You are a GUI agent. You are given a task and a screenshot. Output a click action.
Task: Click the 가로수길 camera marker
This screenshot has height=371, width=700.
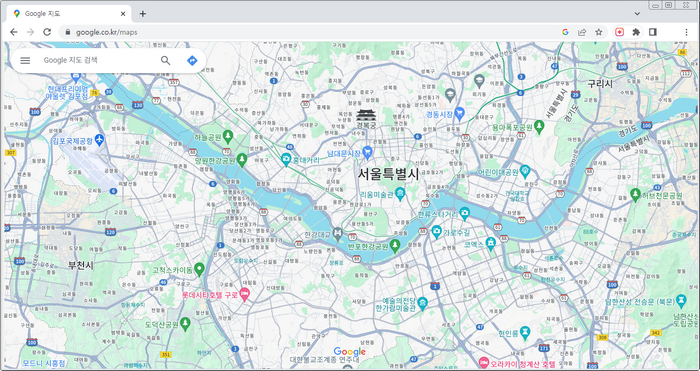tap(437, 231)
